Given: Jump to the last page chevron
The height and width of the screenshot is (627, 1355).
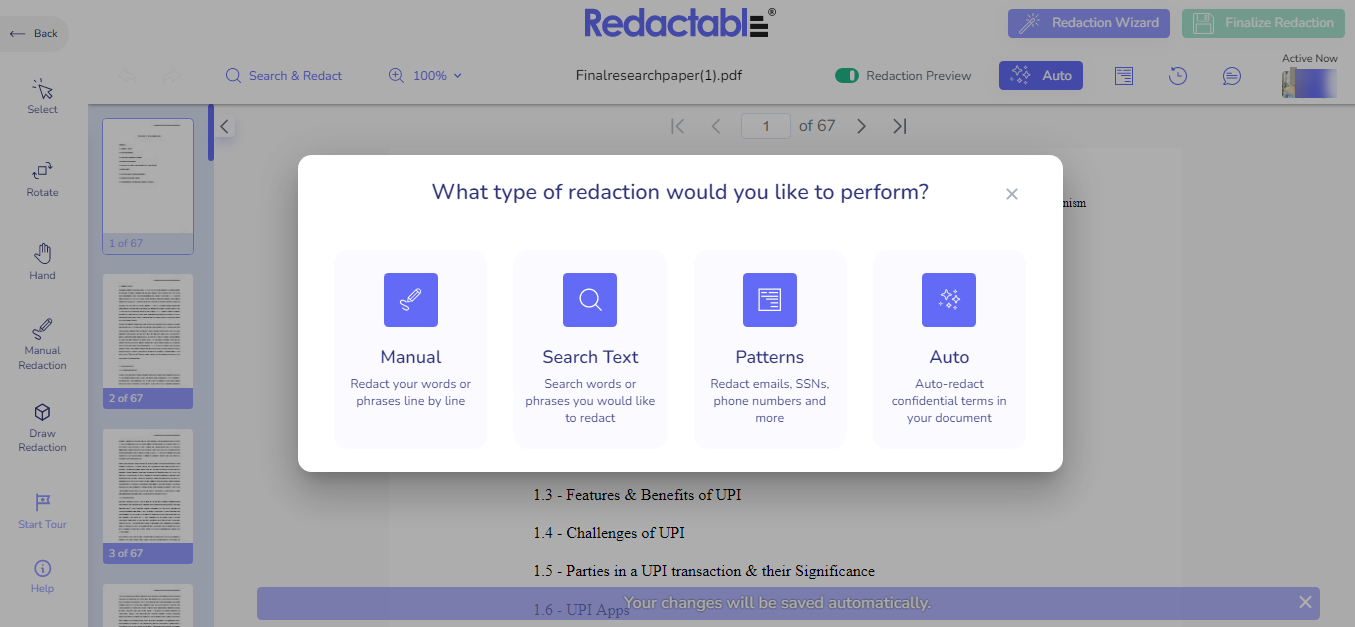Looking at the screenshot, I should pyautogui.click(x=898, y=126).
